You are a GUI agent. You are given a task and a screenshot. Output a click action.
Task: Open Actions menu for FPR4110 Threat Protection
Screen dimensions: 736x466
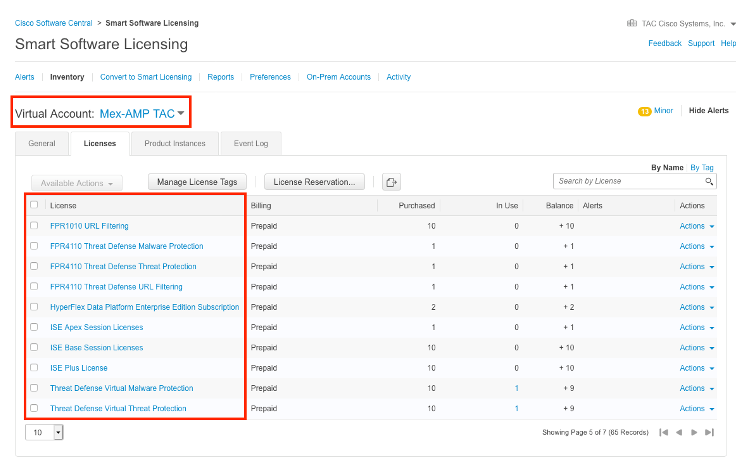[697, 266]
